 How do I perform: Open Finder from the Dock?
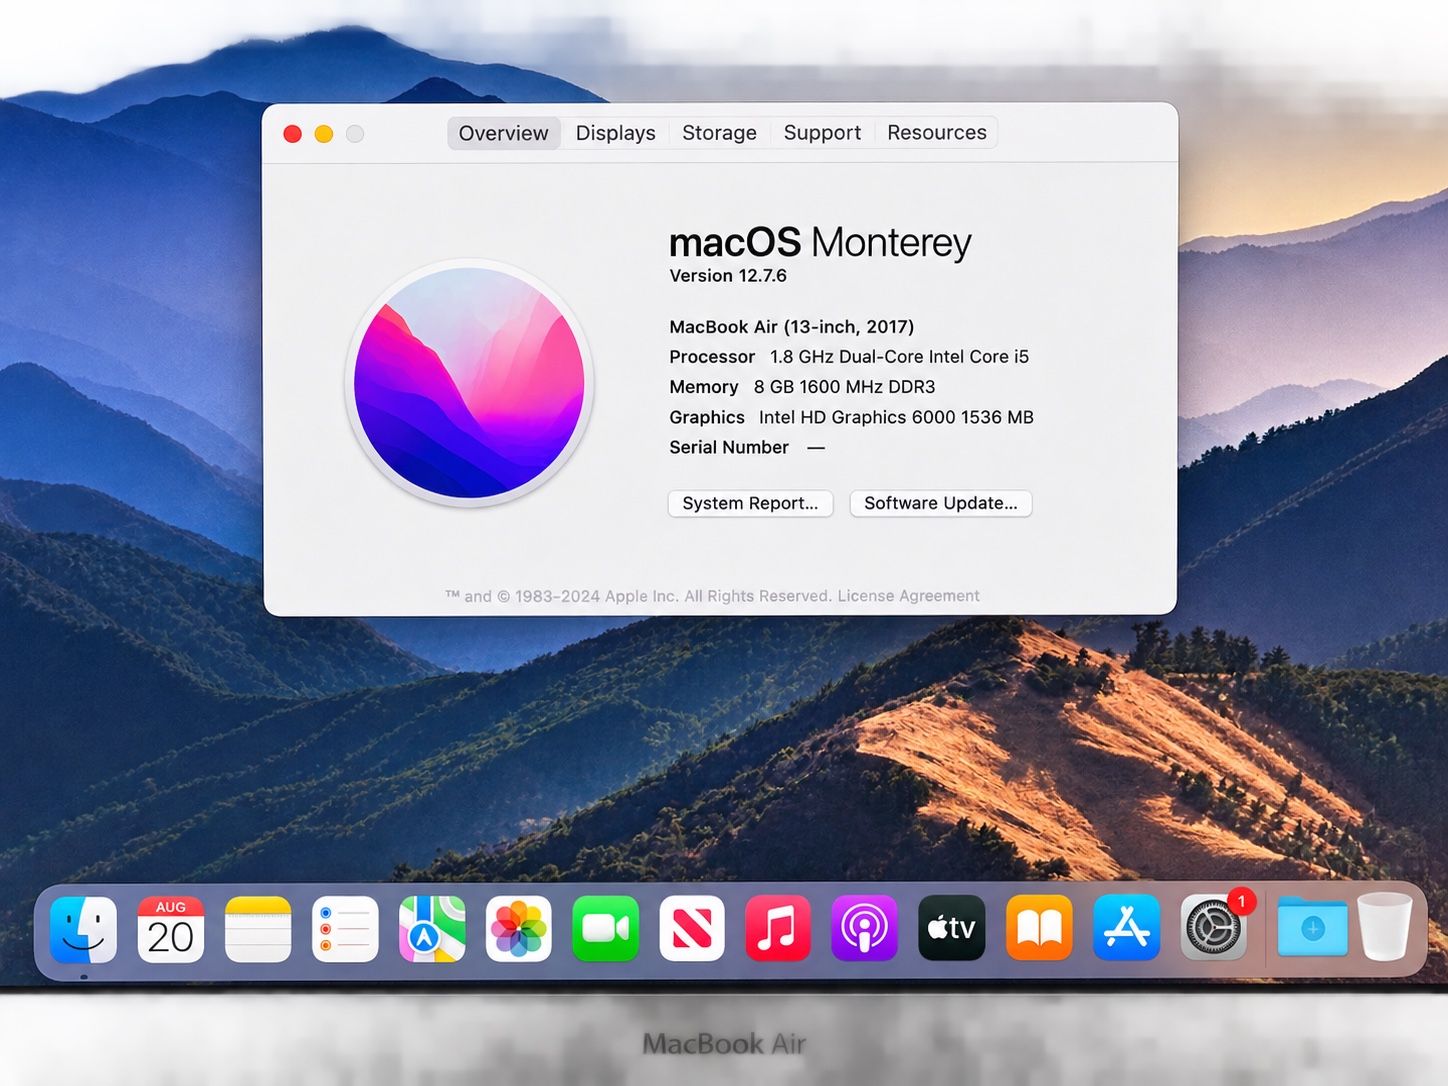(x=83, y=929)
